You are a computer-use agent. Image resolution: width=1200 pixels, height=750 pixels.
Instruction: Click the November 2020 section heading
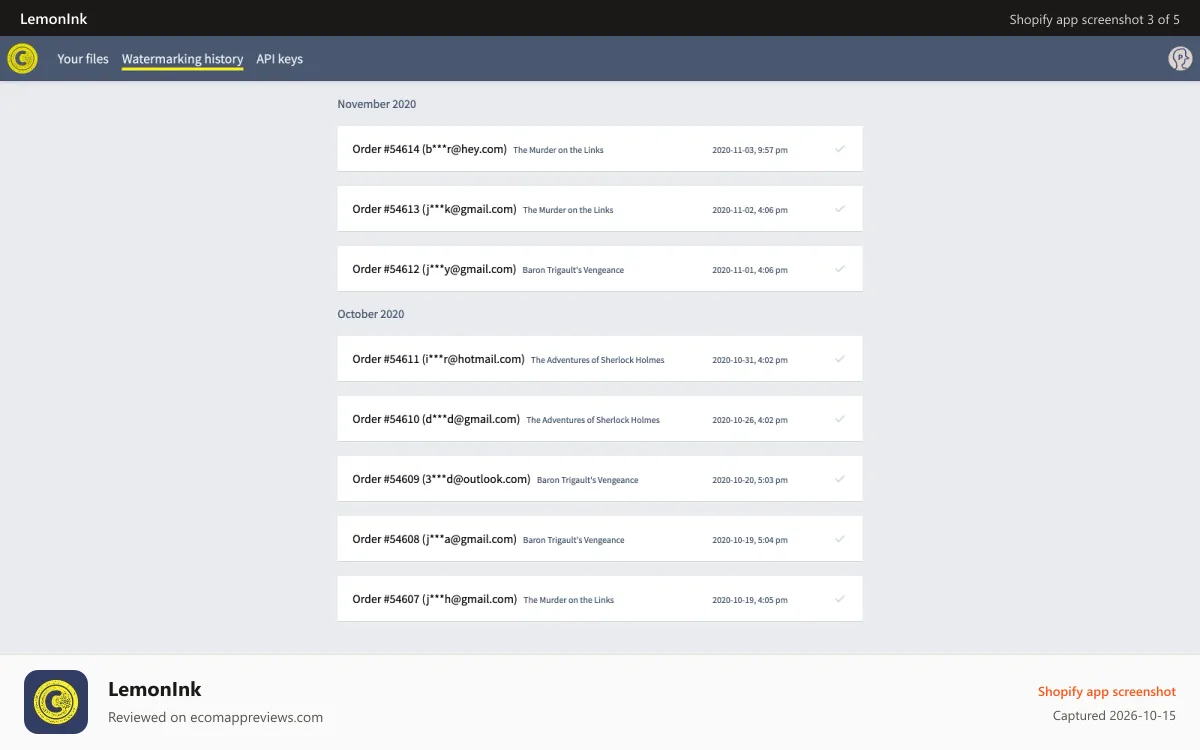377,104
